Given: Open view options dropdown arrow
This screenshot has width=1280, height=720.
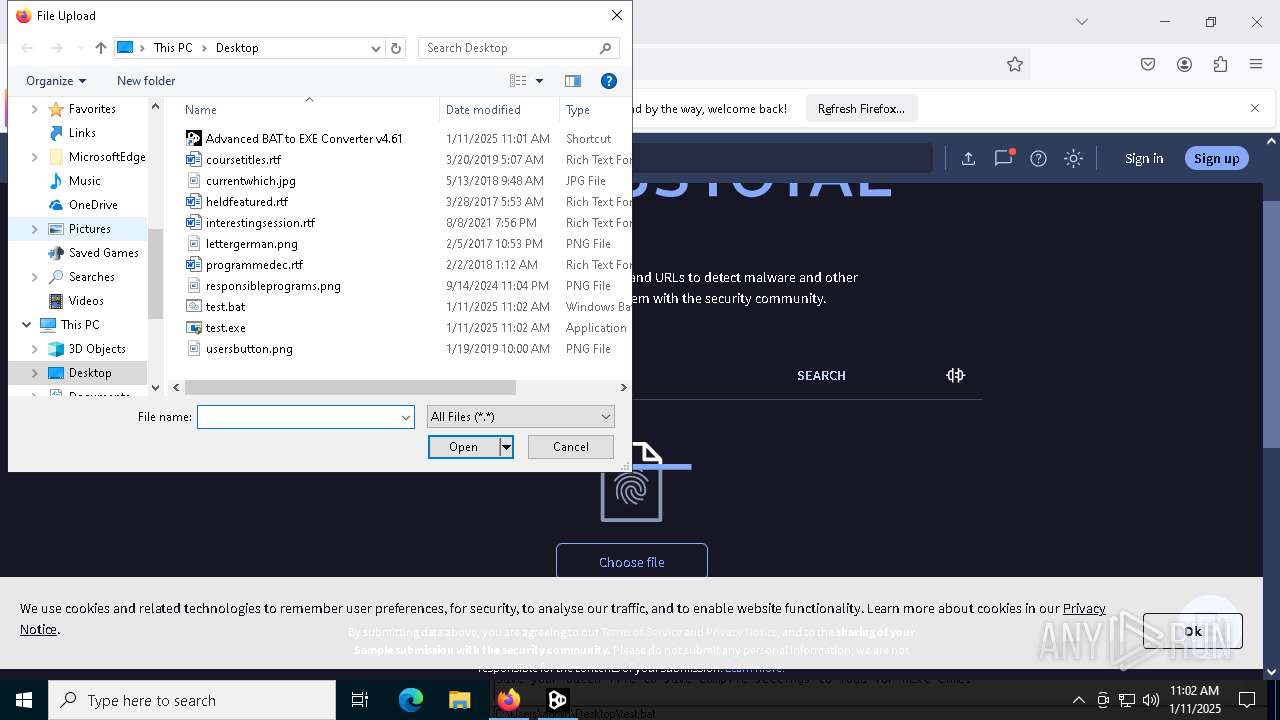Looking at the screenshot, I should click(540, 81).
